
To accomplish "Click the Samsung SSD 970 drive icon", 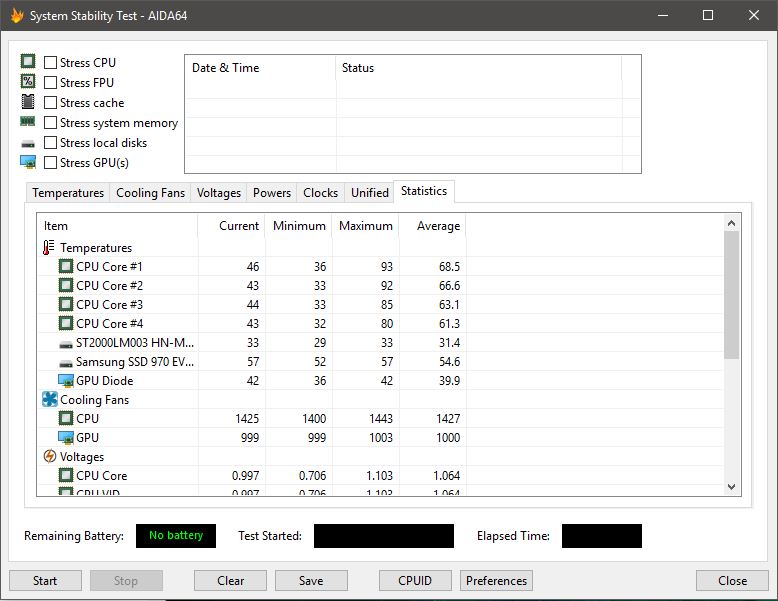I will 66,362.
